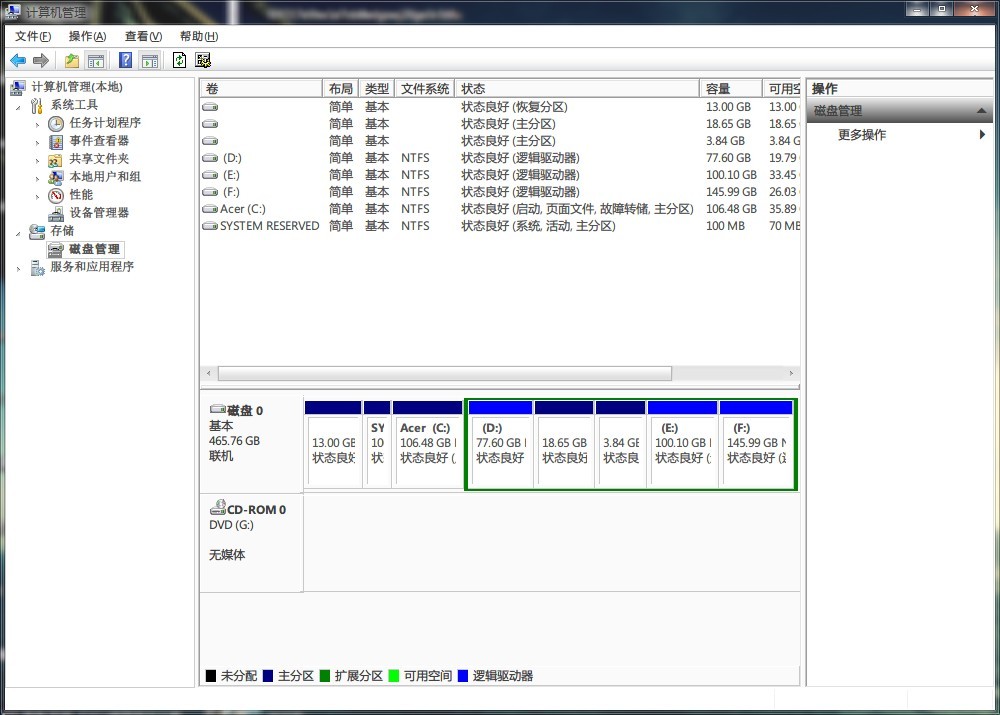The image size is (1000, 715).
Task: Select the Acer (C:) partition block
Action: tap(427, 443)
